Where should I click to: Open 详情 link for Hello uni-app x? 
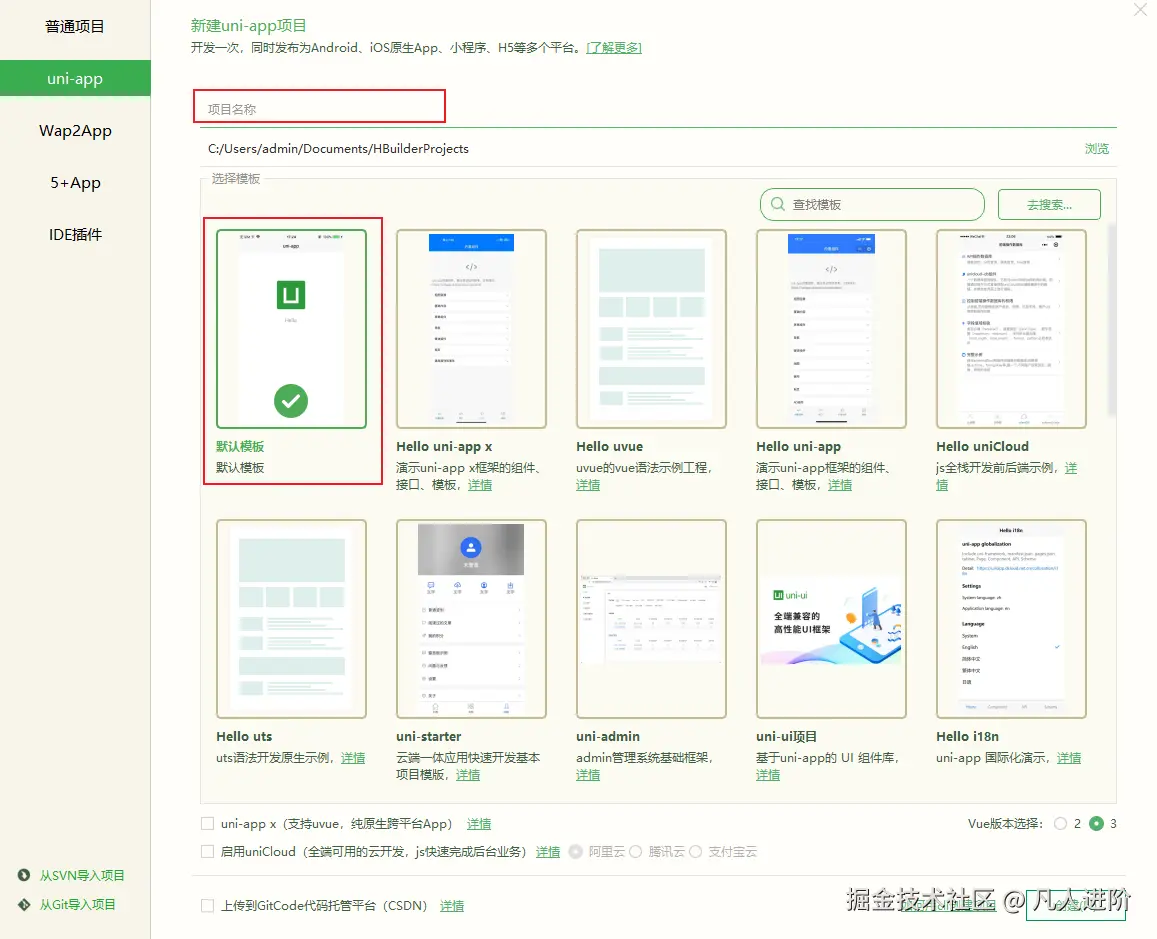[x=480, y=485]
